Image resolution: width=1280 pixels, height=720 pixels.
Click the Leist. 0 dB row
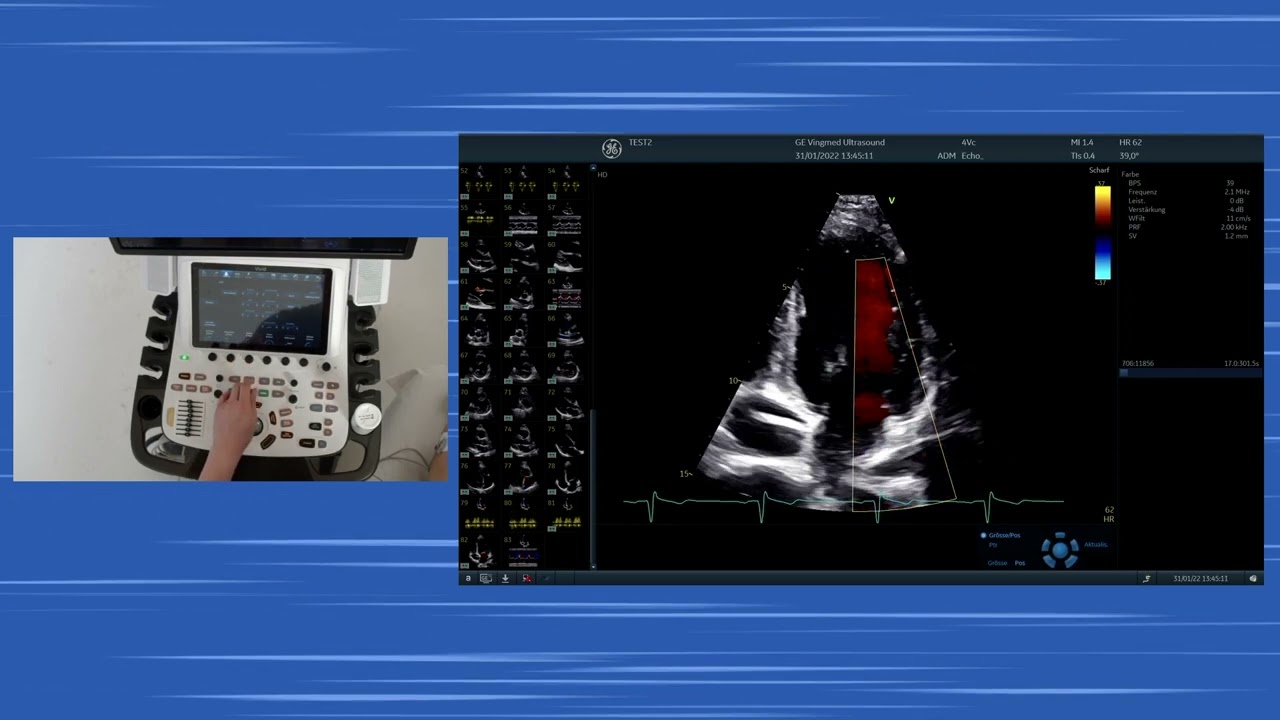coord(1185,201)
